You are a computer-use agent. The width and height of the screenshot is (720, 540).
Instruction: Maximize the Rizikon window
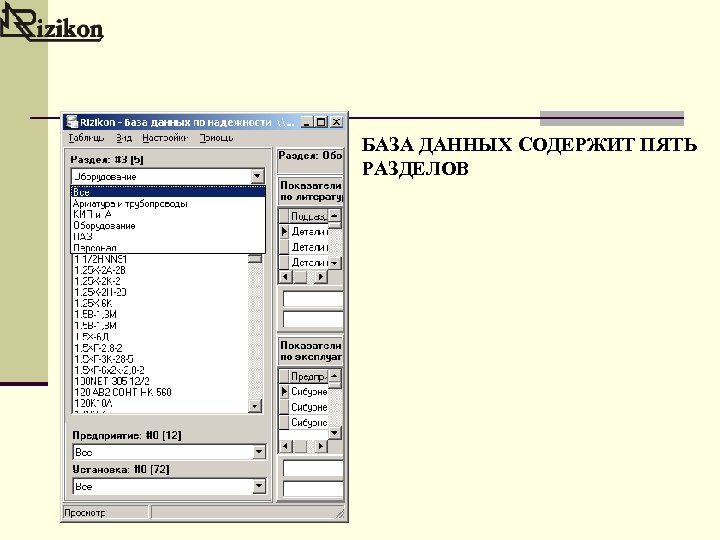tap(321, 122)
